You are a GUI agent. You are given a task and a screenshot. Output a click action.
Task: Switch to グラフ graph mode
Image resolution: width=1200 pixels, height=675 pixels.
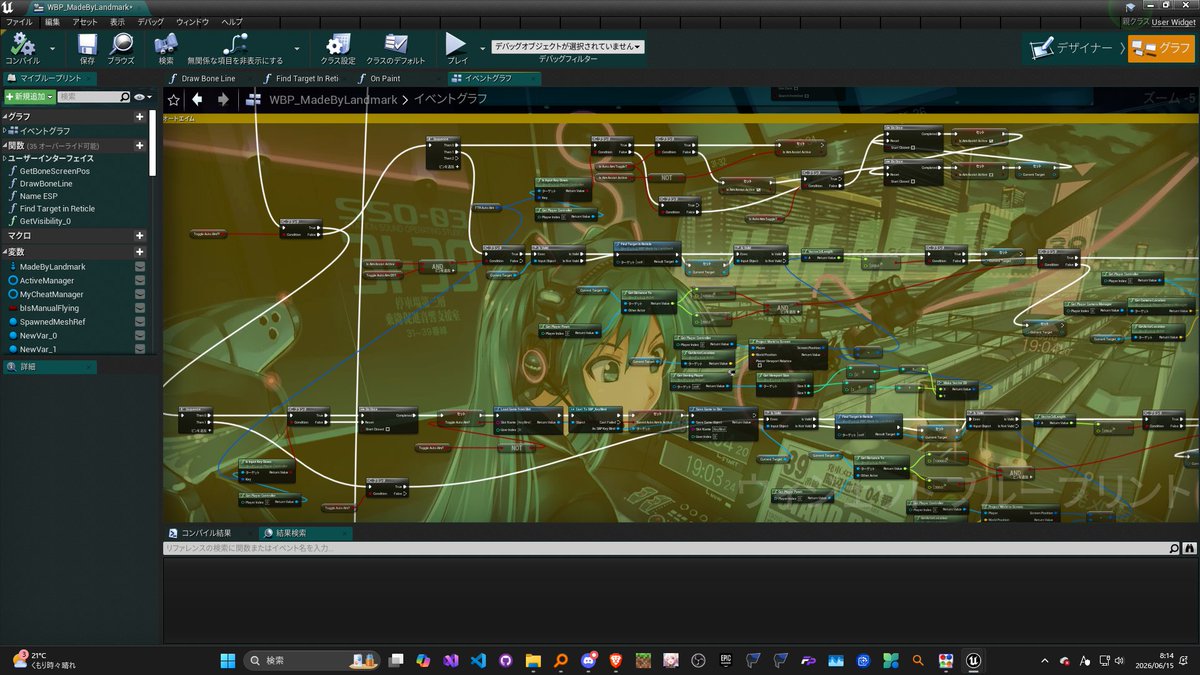(1162, 48)
